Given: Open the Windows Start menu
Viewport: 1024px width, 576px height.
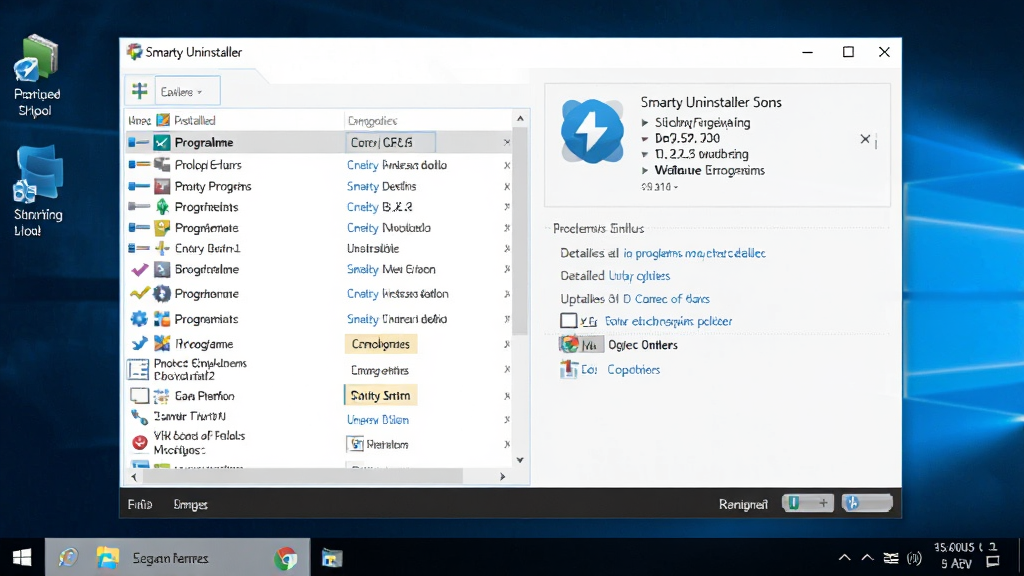Looking at the screenshot, I should click(22, 558).
